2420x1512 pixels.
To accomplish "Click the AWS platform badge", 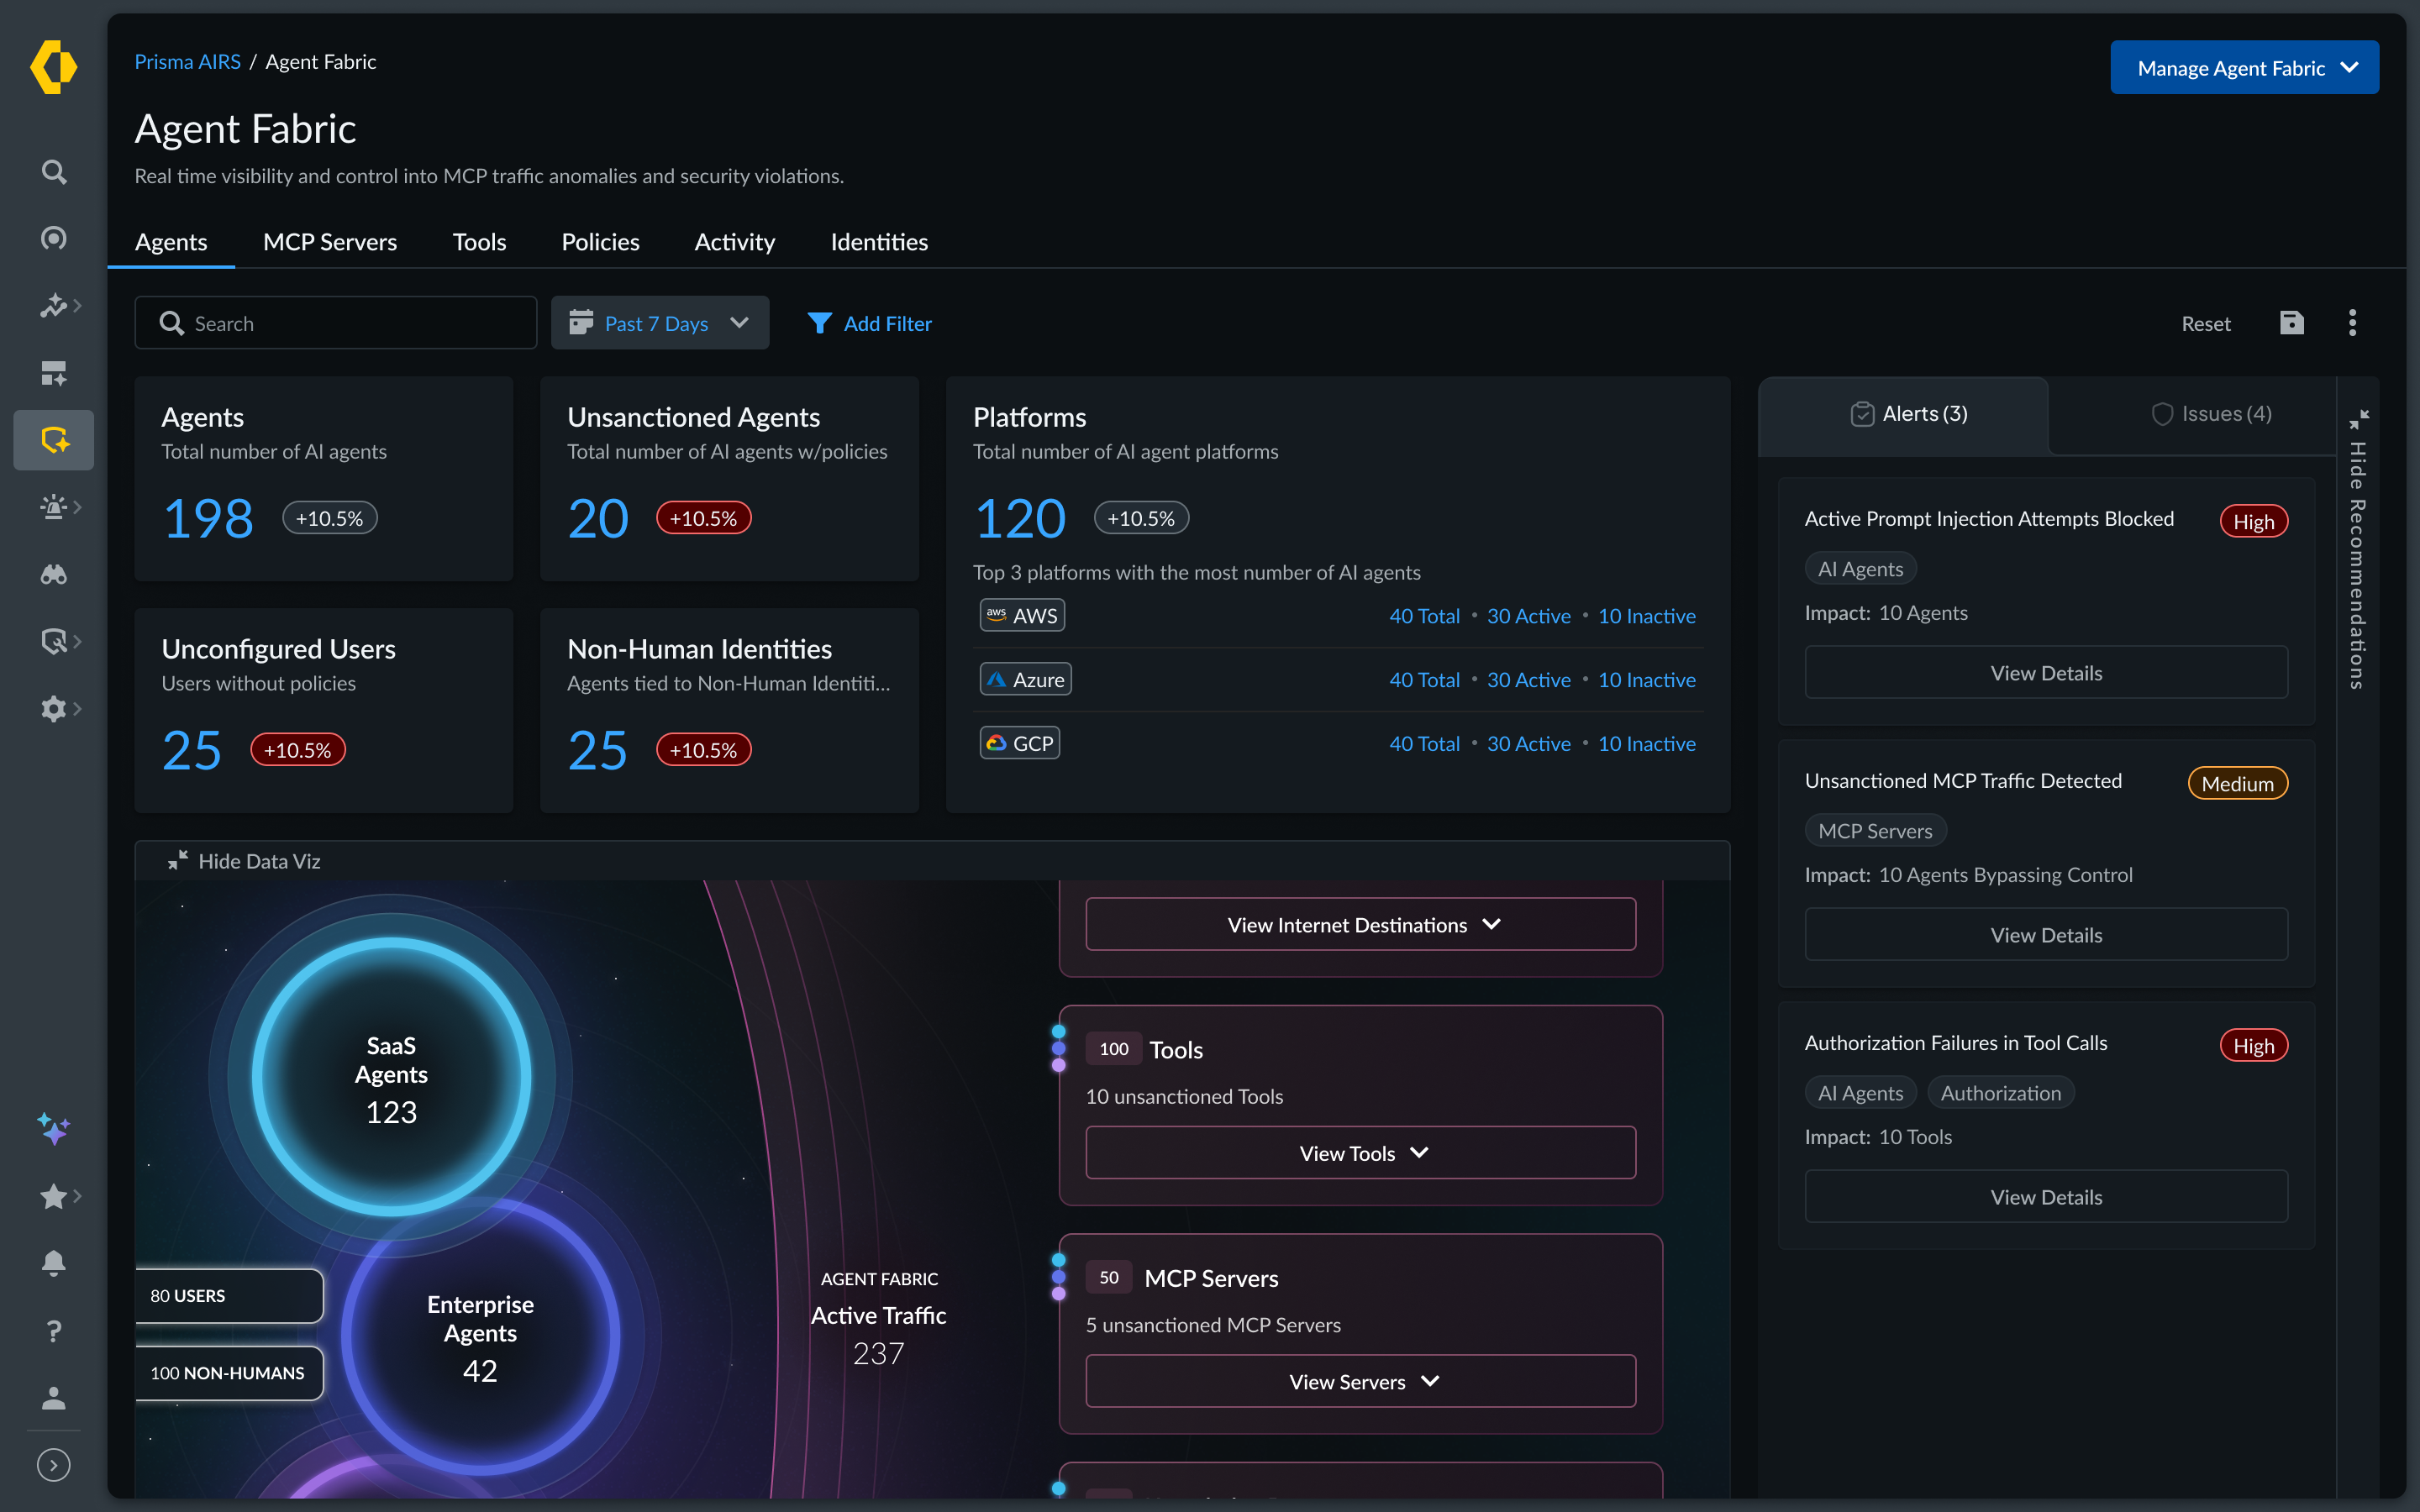I will (x=1022, y=615).
